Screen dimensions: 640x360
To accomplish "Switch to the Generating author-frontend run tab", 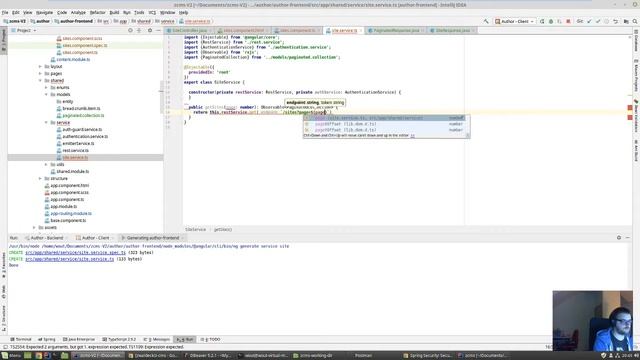I will 152,238.
